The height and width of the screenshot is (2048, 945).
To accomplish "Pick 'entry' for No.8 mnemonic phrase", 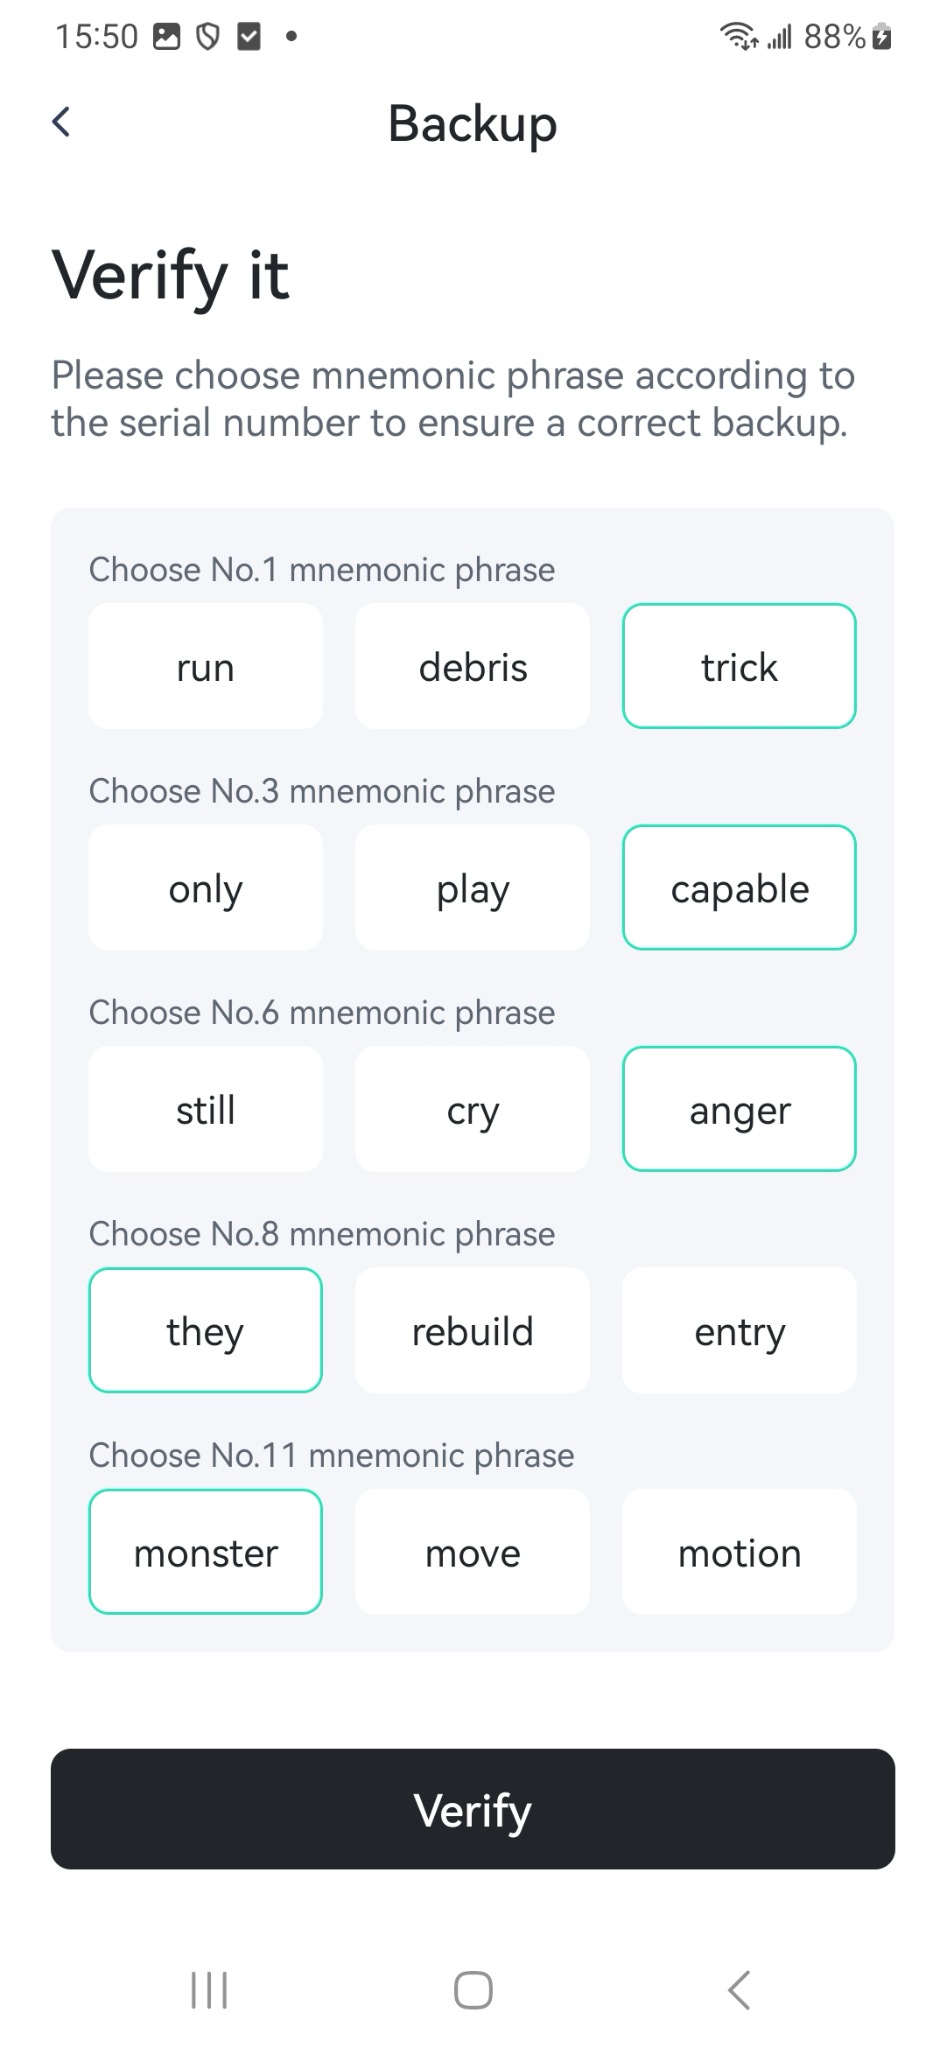I will click(x=740, y=1331).
